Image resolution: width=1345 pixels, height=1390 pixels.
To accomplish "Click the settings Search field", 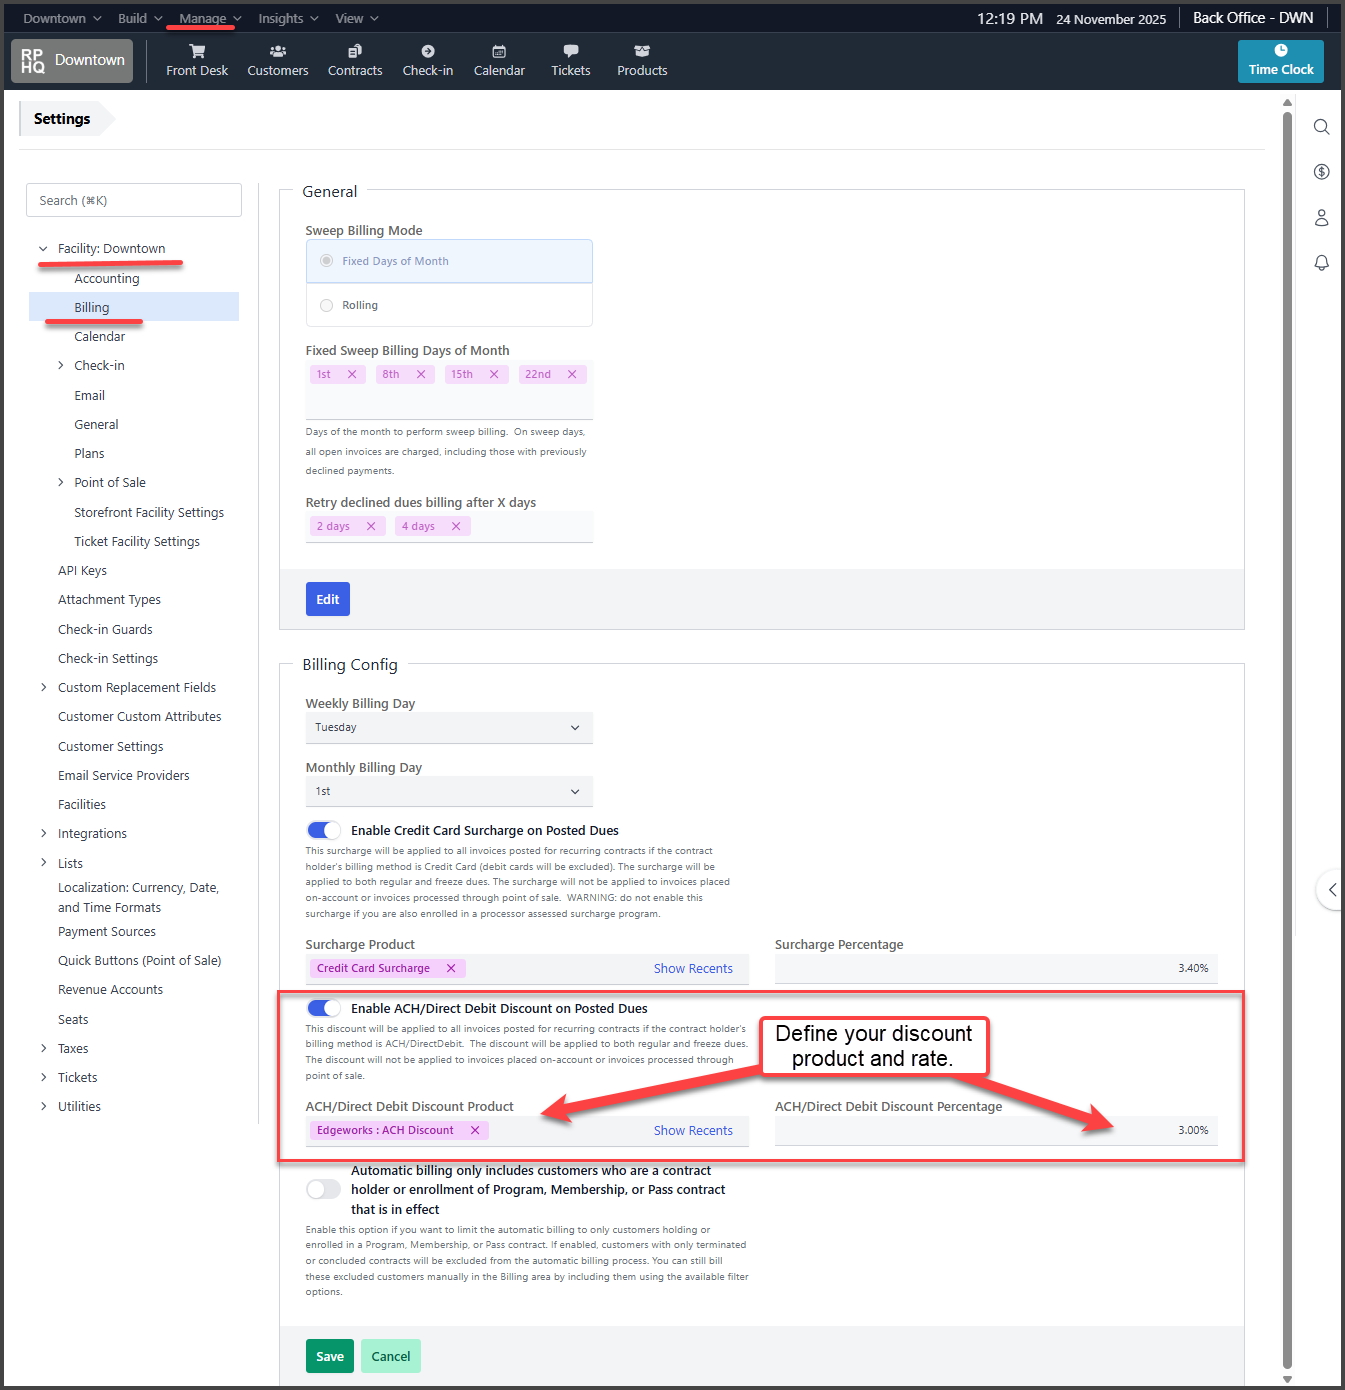I will (134, 200).
